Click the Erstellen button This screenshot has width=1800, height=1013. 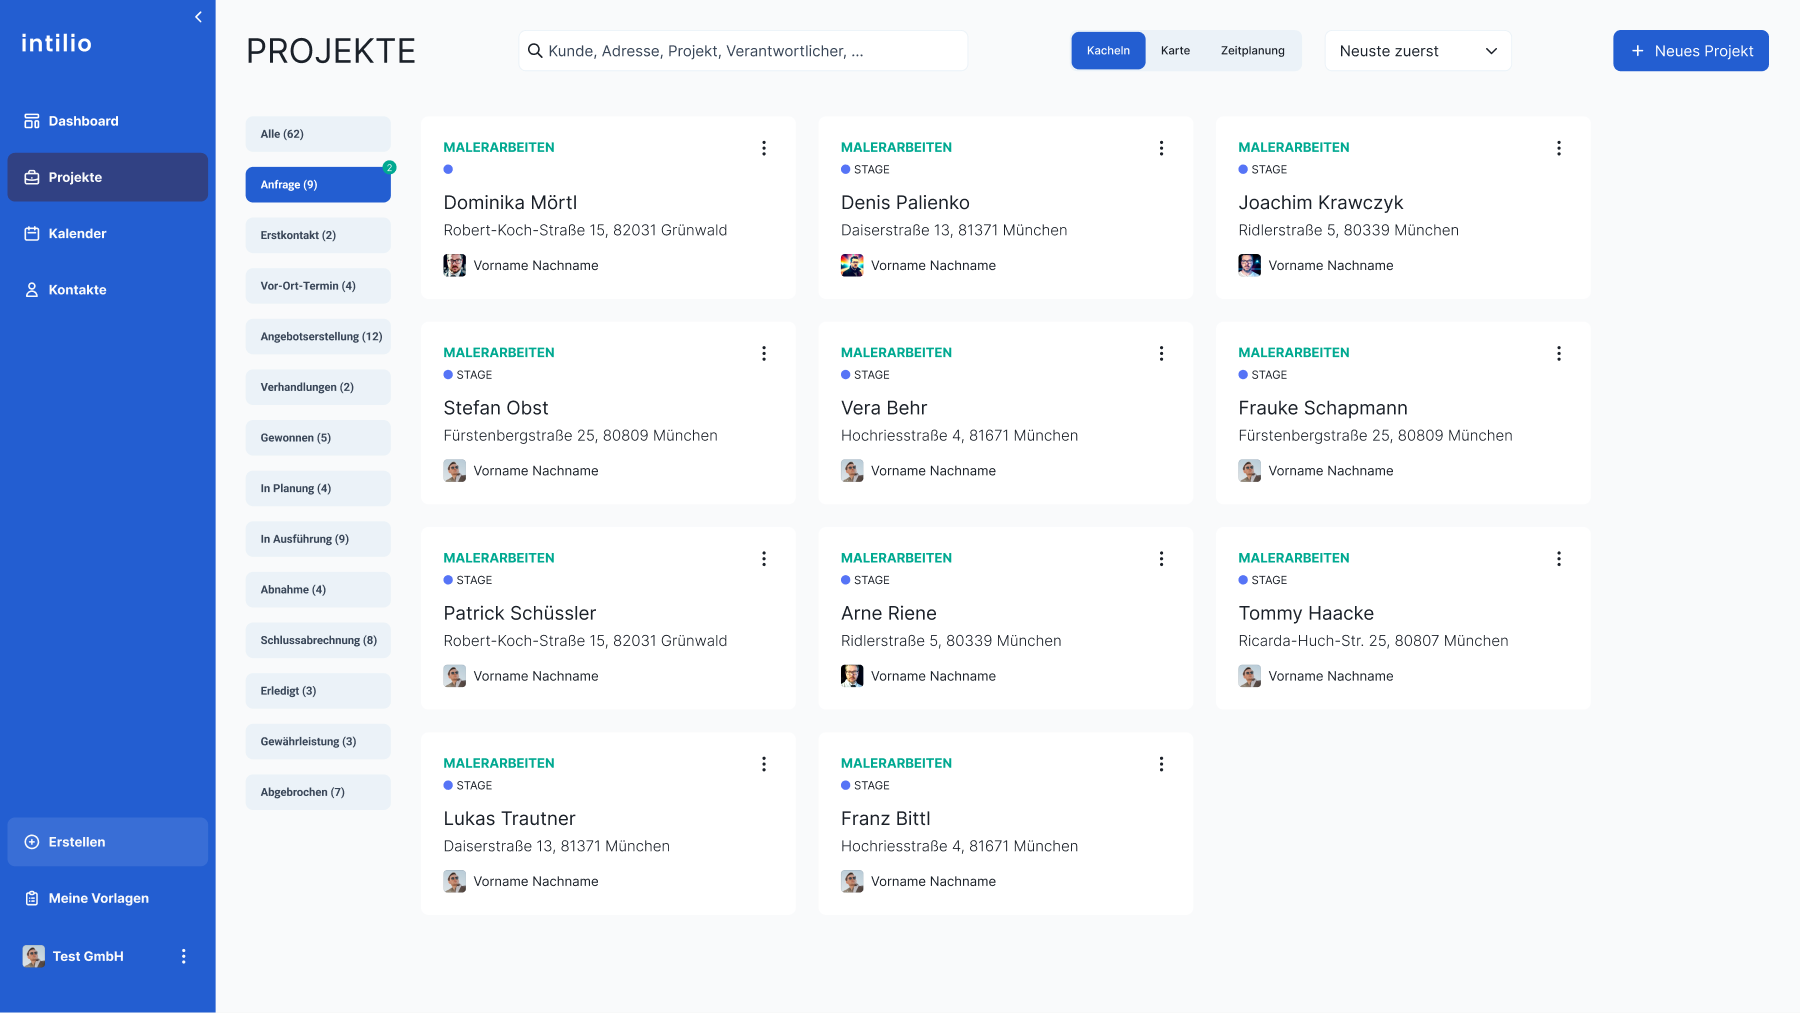[108, 842]
